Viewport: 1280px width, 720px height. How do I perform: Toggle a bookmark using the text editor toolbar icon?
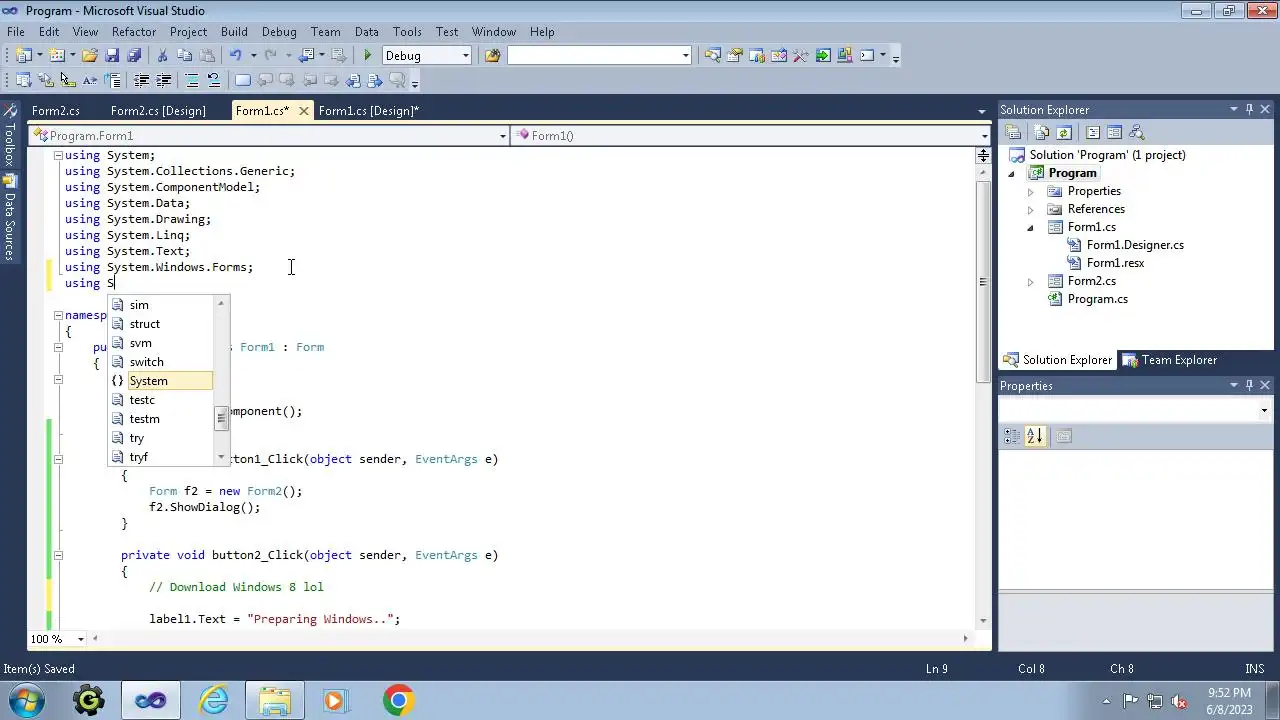[242, 80]
